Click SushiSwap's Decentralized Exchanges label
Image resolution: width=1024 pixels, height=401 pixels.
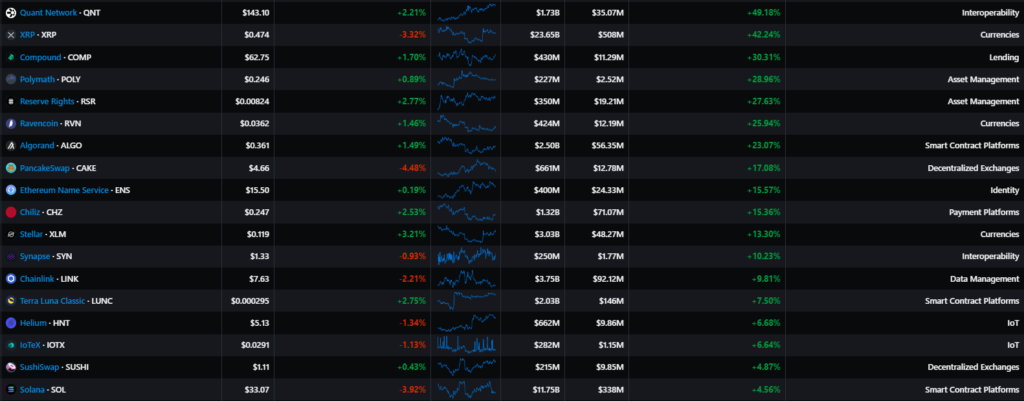[974, 367]
